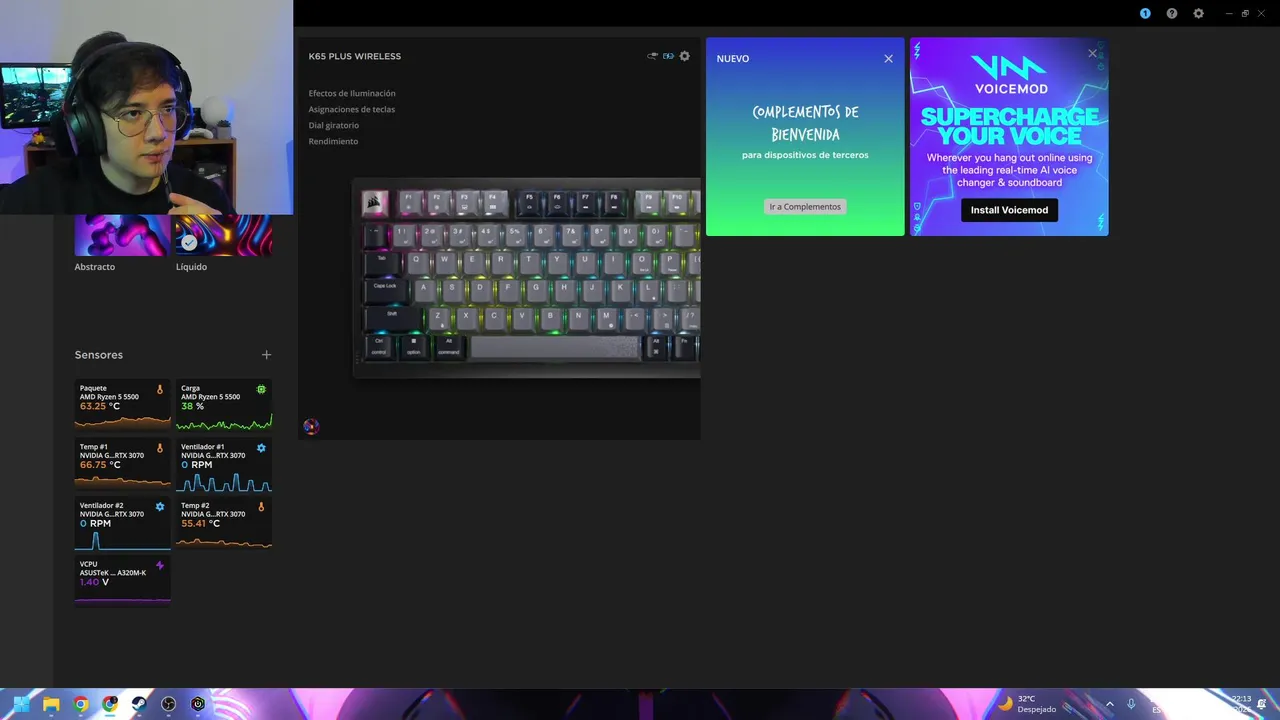Open Paquete AMD Ryzen 5 5500 sensor card

pyautogui.click(x=122, y=404)
